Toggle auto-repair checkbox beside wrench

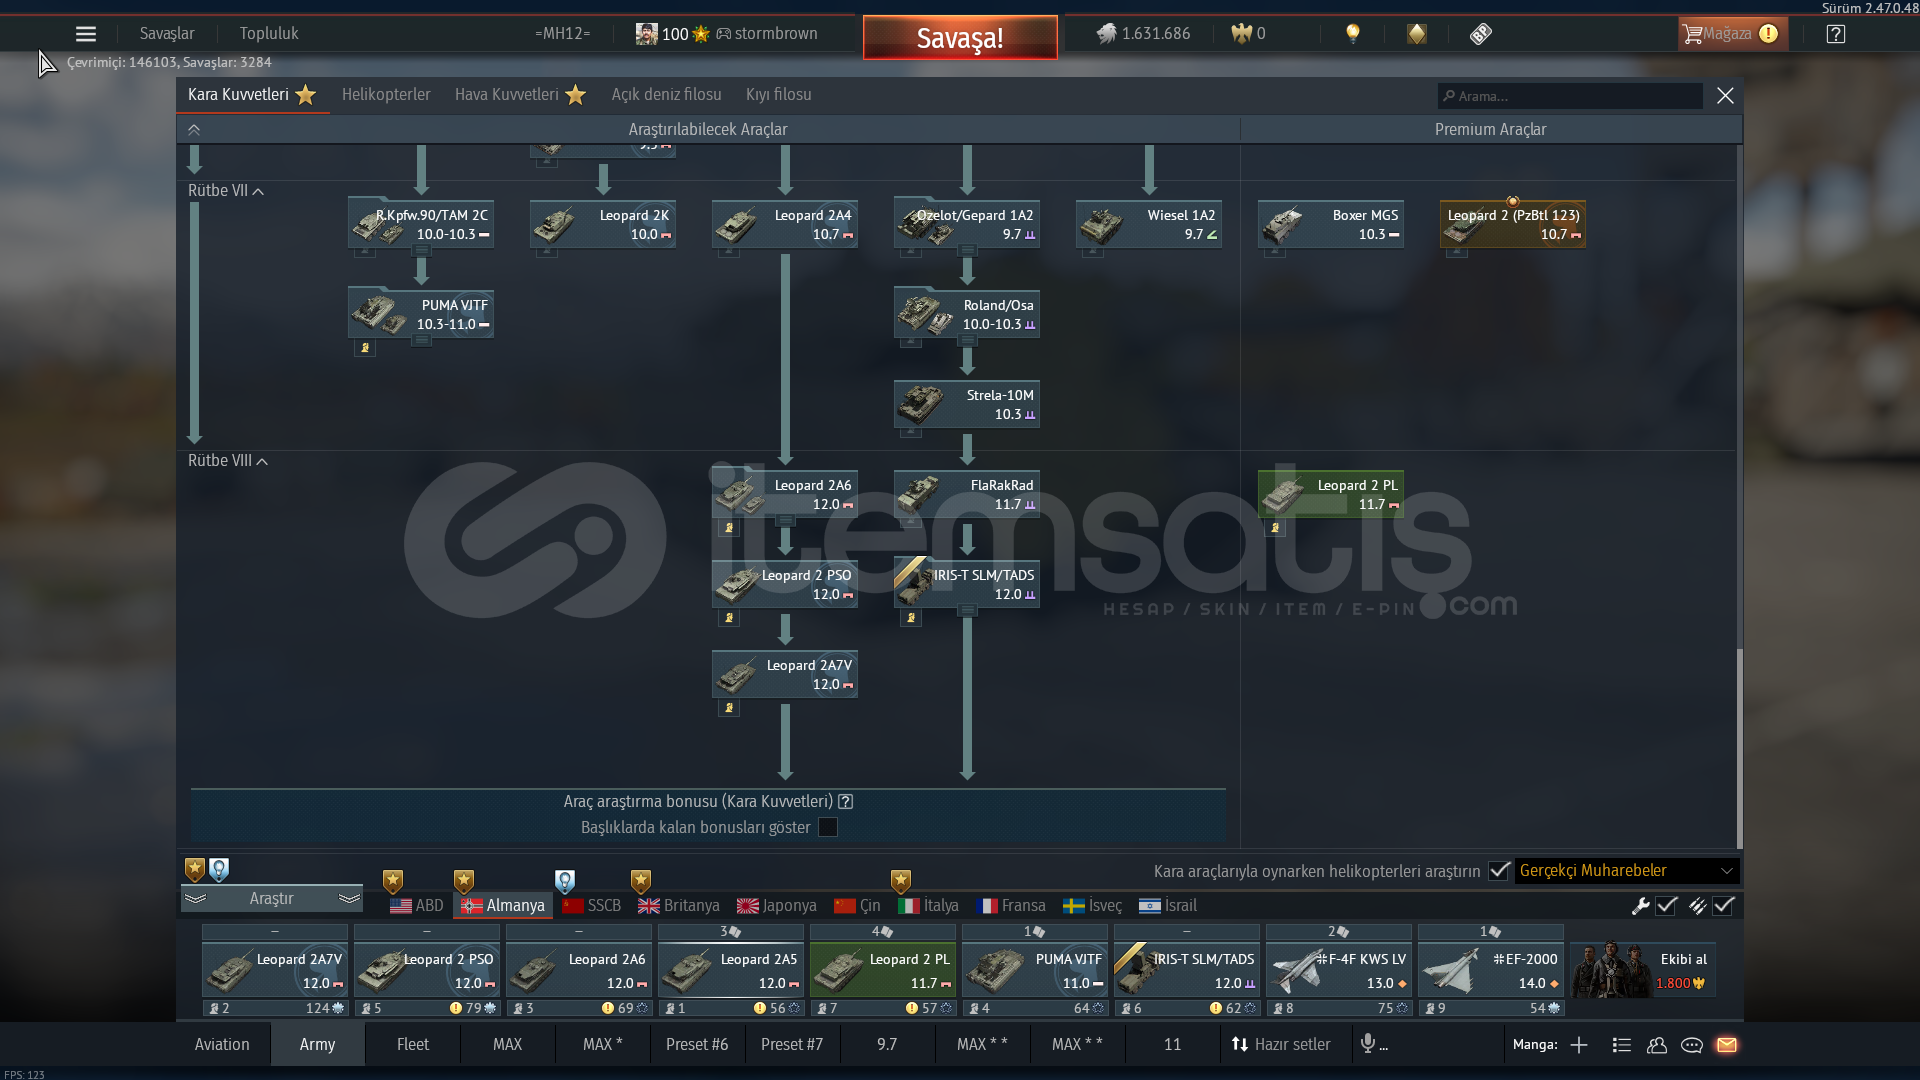pyautogui.click(x=1666, y=906)
